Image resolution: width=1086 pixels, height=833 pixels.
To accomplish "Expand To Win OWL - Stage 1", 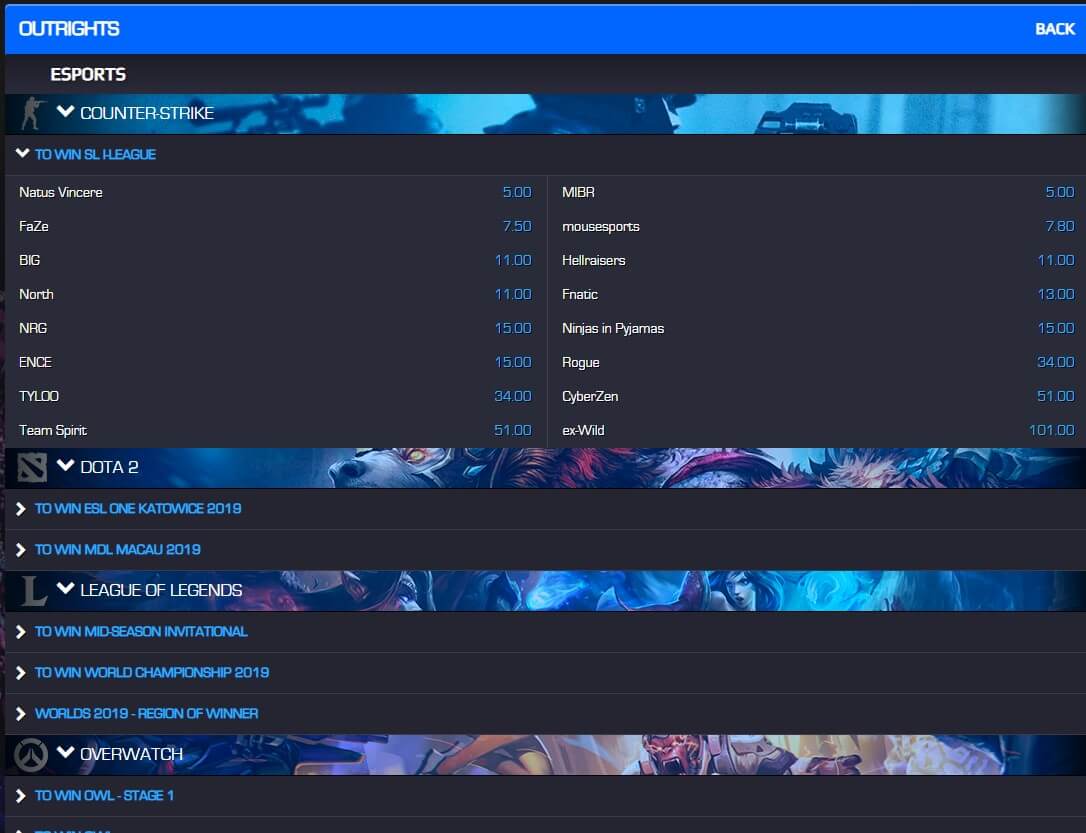I will point(104,795).
